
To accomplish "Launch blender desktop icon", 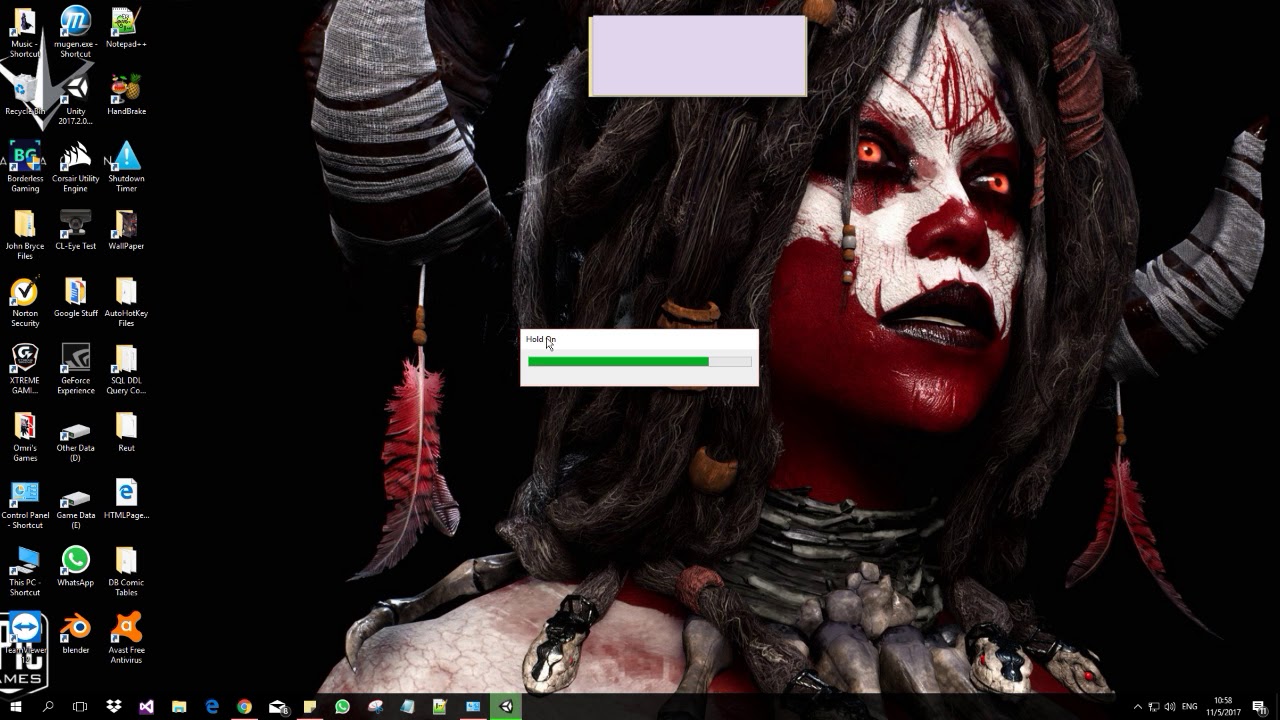I will coord(75,634).
